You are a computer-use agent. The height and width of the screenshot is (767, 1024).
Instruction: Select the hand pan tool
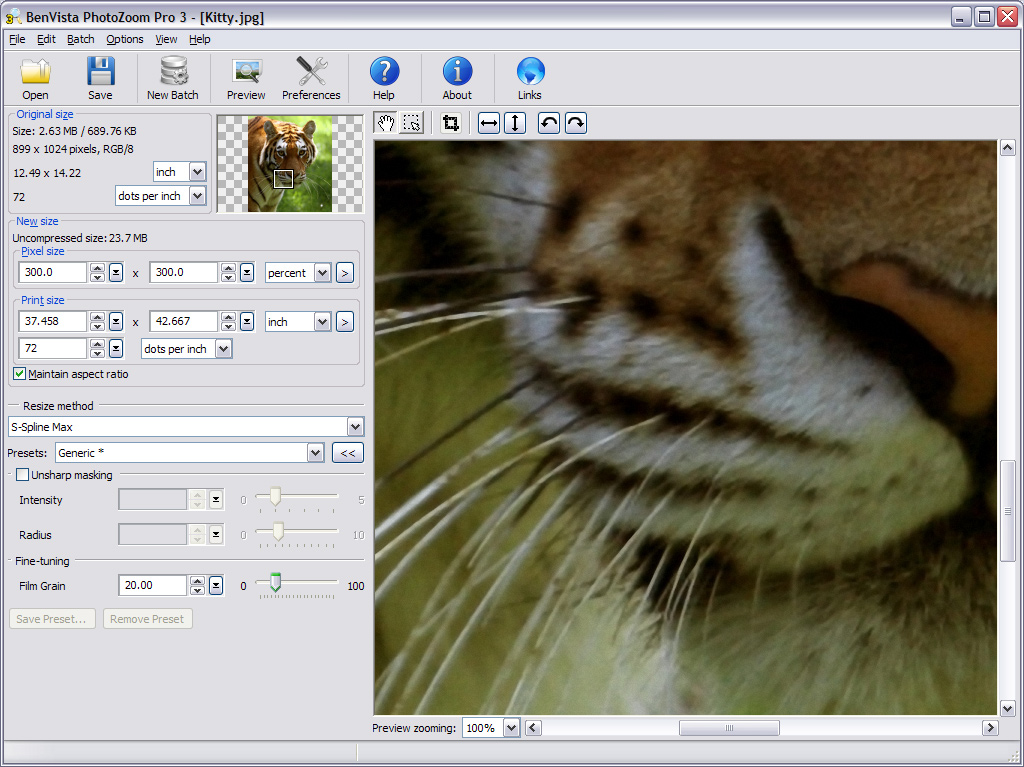coord(386,123)
